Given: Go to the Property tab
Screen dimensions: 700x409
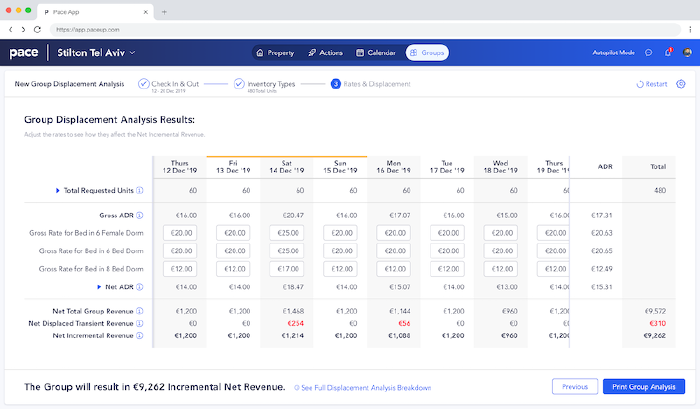Looking at the screenshot, I should pyautogui.click(x=273, y=52).
